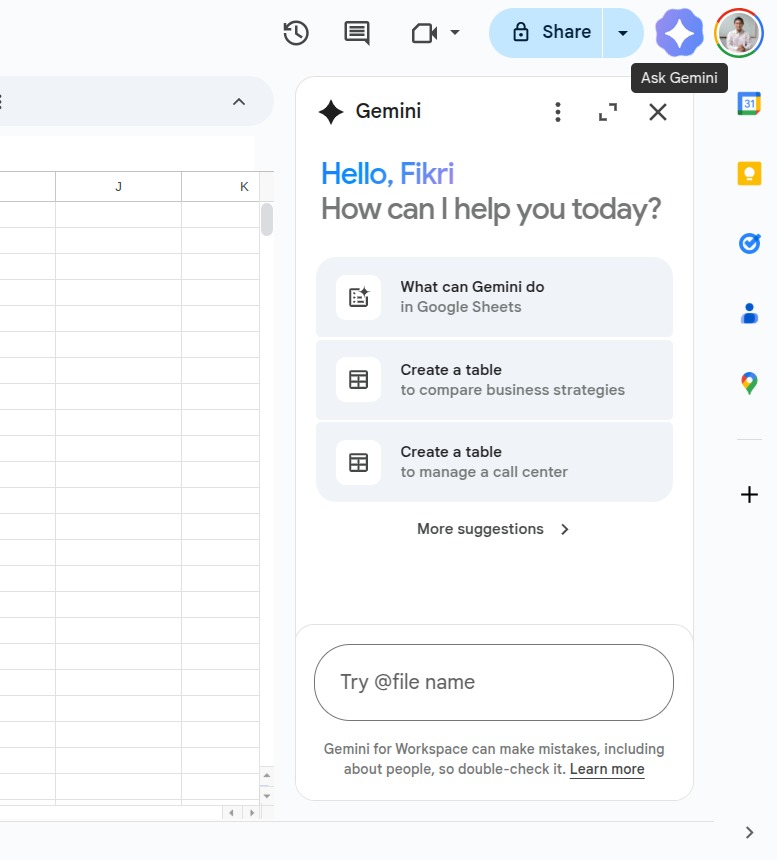Open Gemini panel three-dot options menu
Screen dimensions: 777x860
tap(558, 112)
